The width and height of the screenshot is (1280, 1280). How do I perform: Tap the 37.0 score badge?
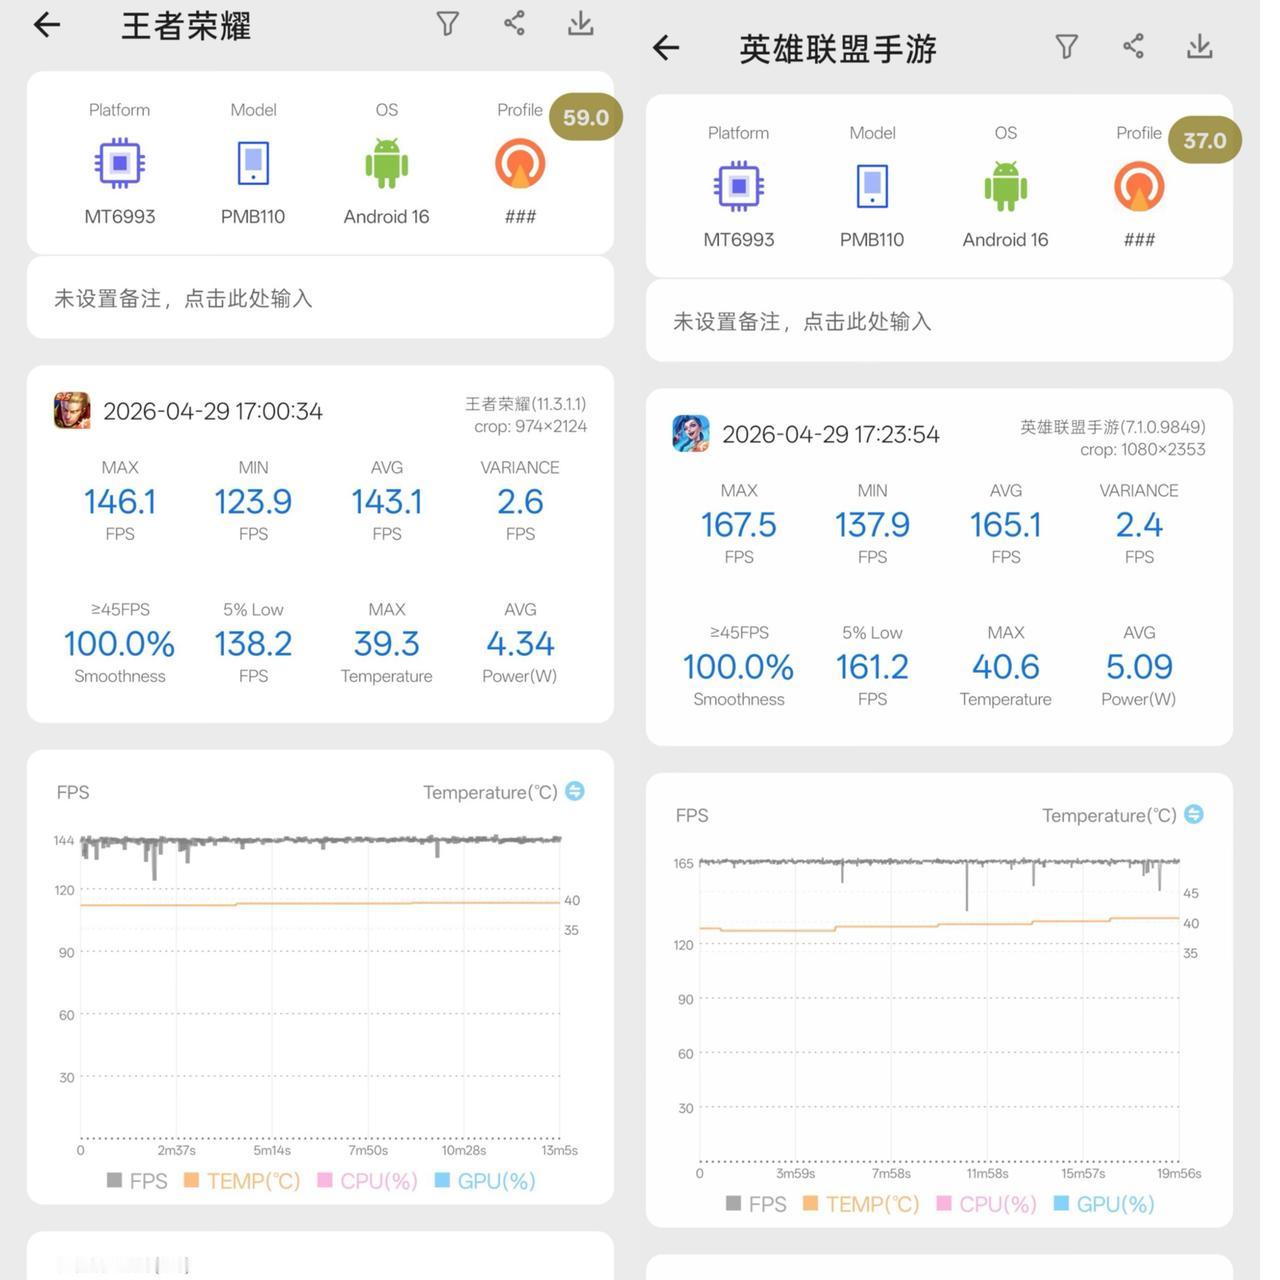(x=1205, y=140)
